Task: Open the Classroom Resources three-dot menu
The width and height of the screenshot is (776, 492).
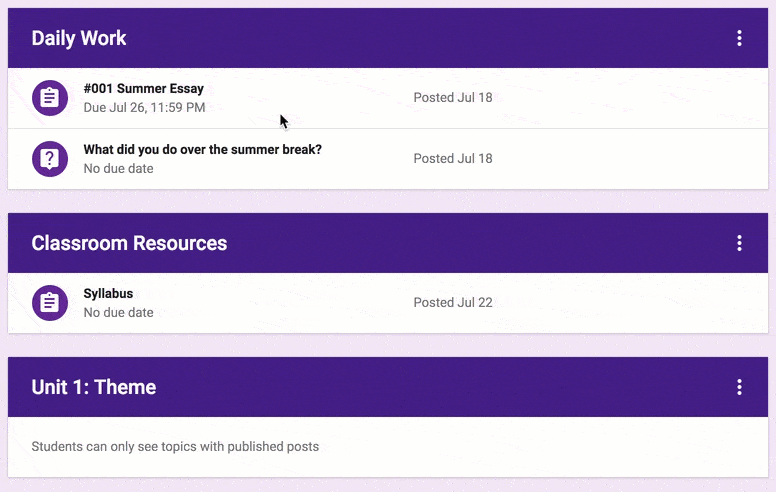Action: coord(739,243)
